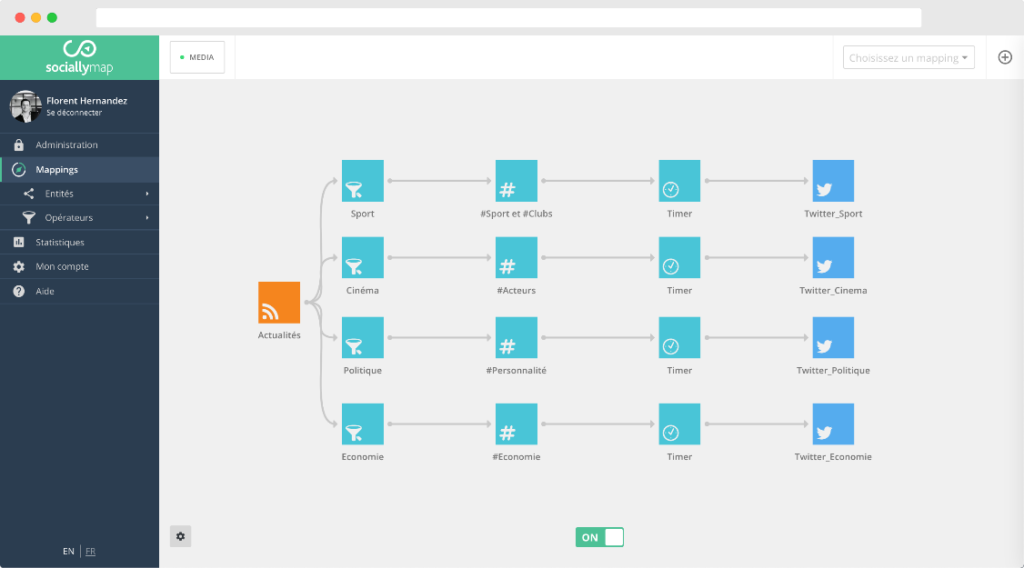Expand the Opérateurs submenu
The width and height of the screenshot is (1024, 568).
point(80,217)
